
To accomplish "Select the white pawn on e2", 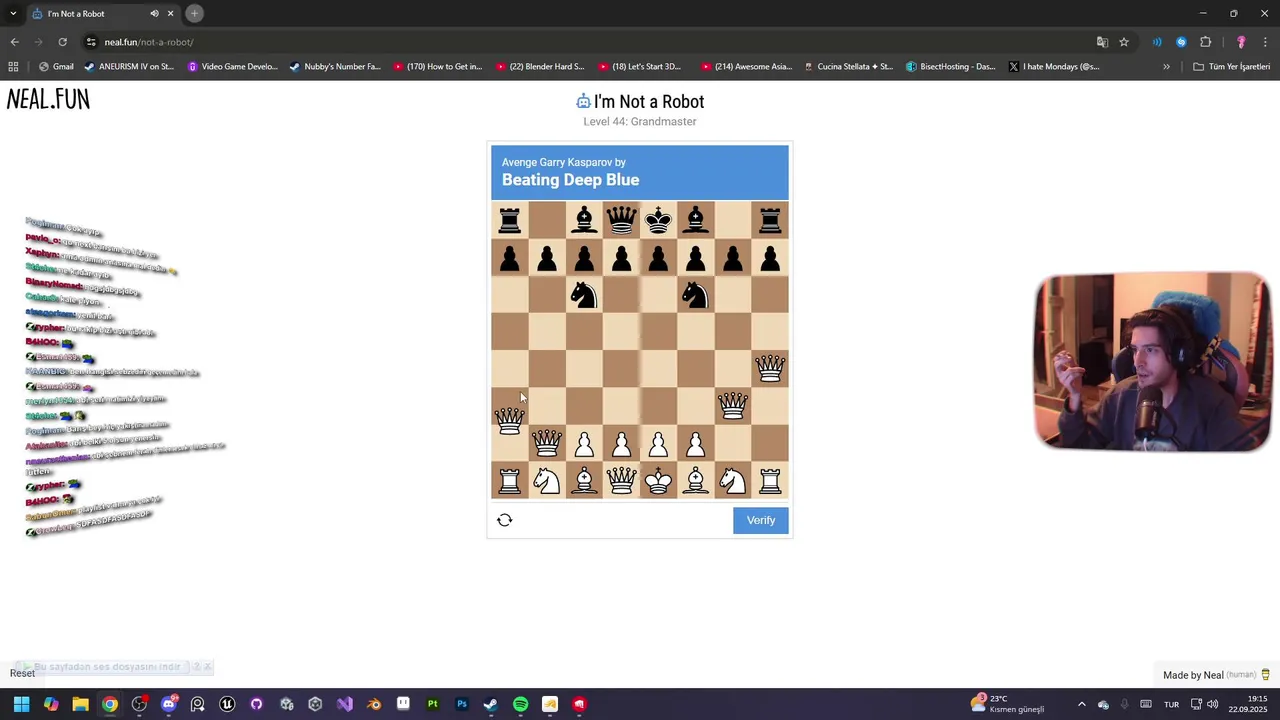I will (x=658, y=443).
